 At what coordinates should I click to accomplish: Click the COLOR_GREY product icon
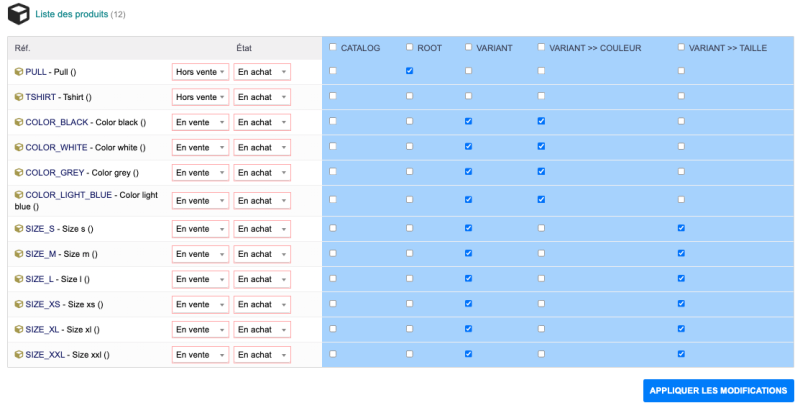pos(19,172)
